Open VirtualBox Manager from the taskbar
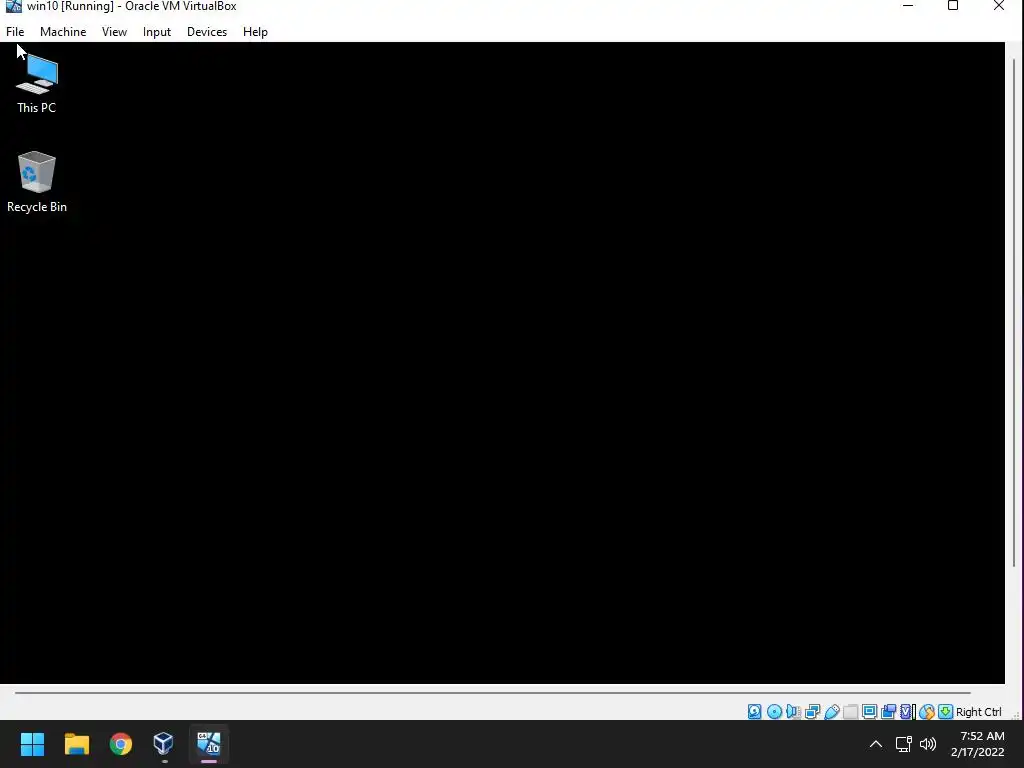This screenshot has height=768, width=1024. pyautogui.click(x=164, y=744)
